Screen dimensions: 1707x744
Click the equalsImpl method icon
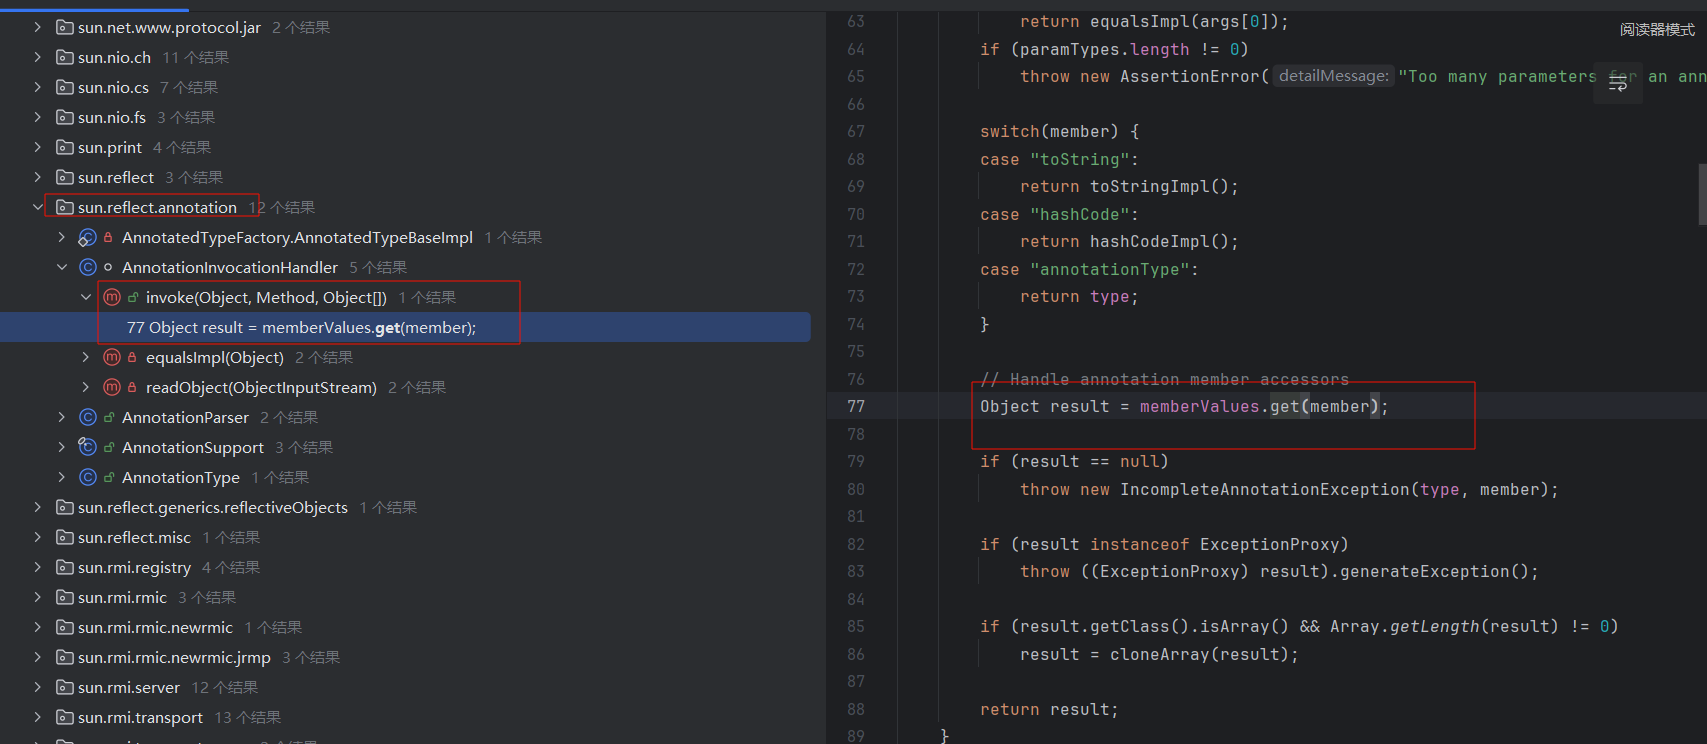tap(112, 357)
